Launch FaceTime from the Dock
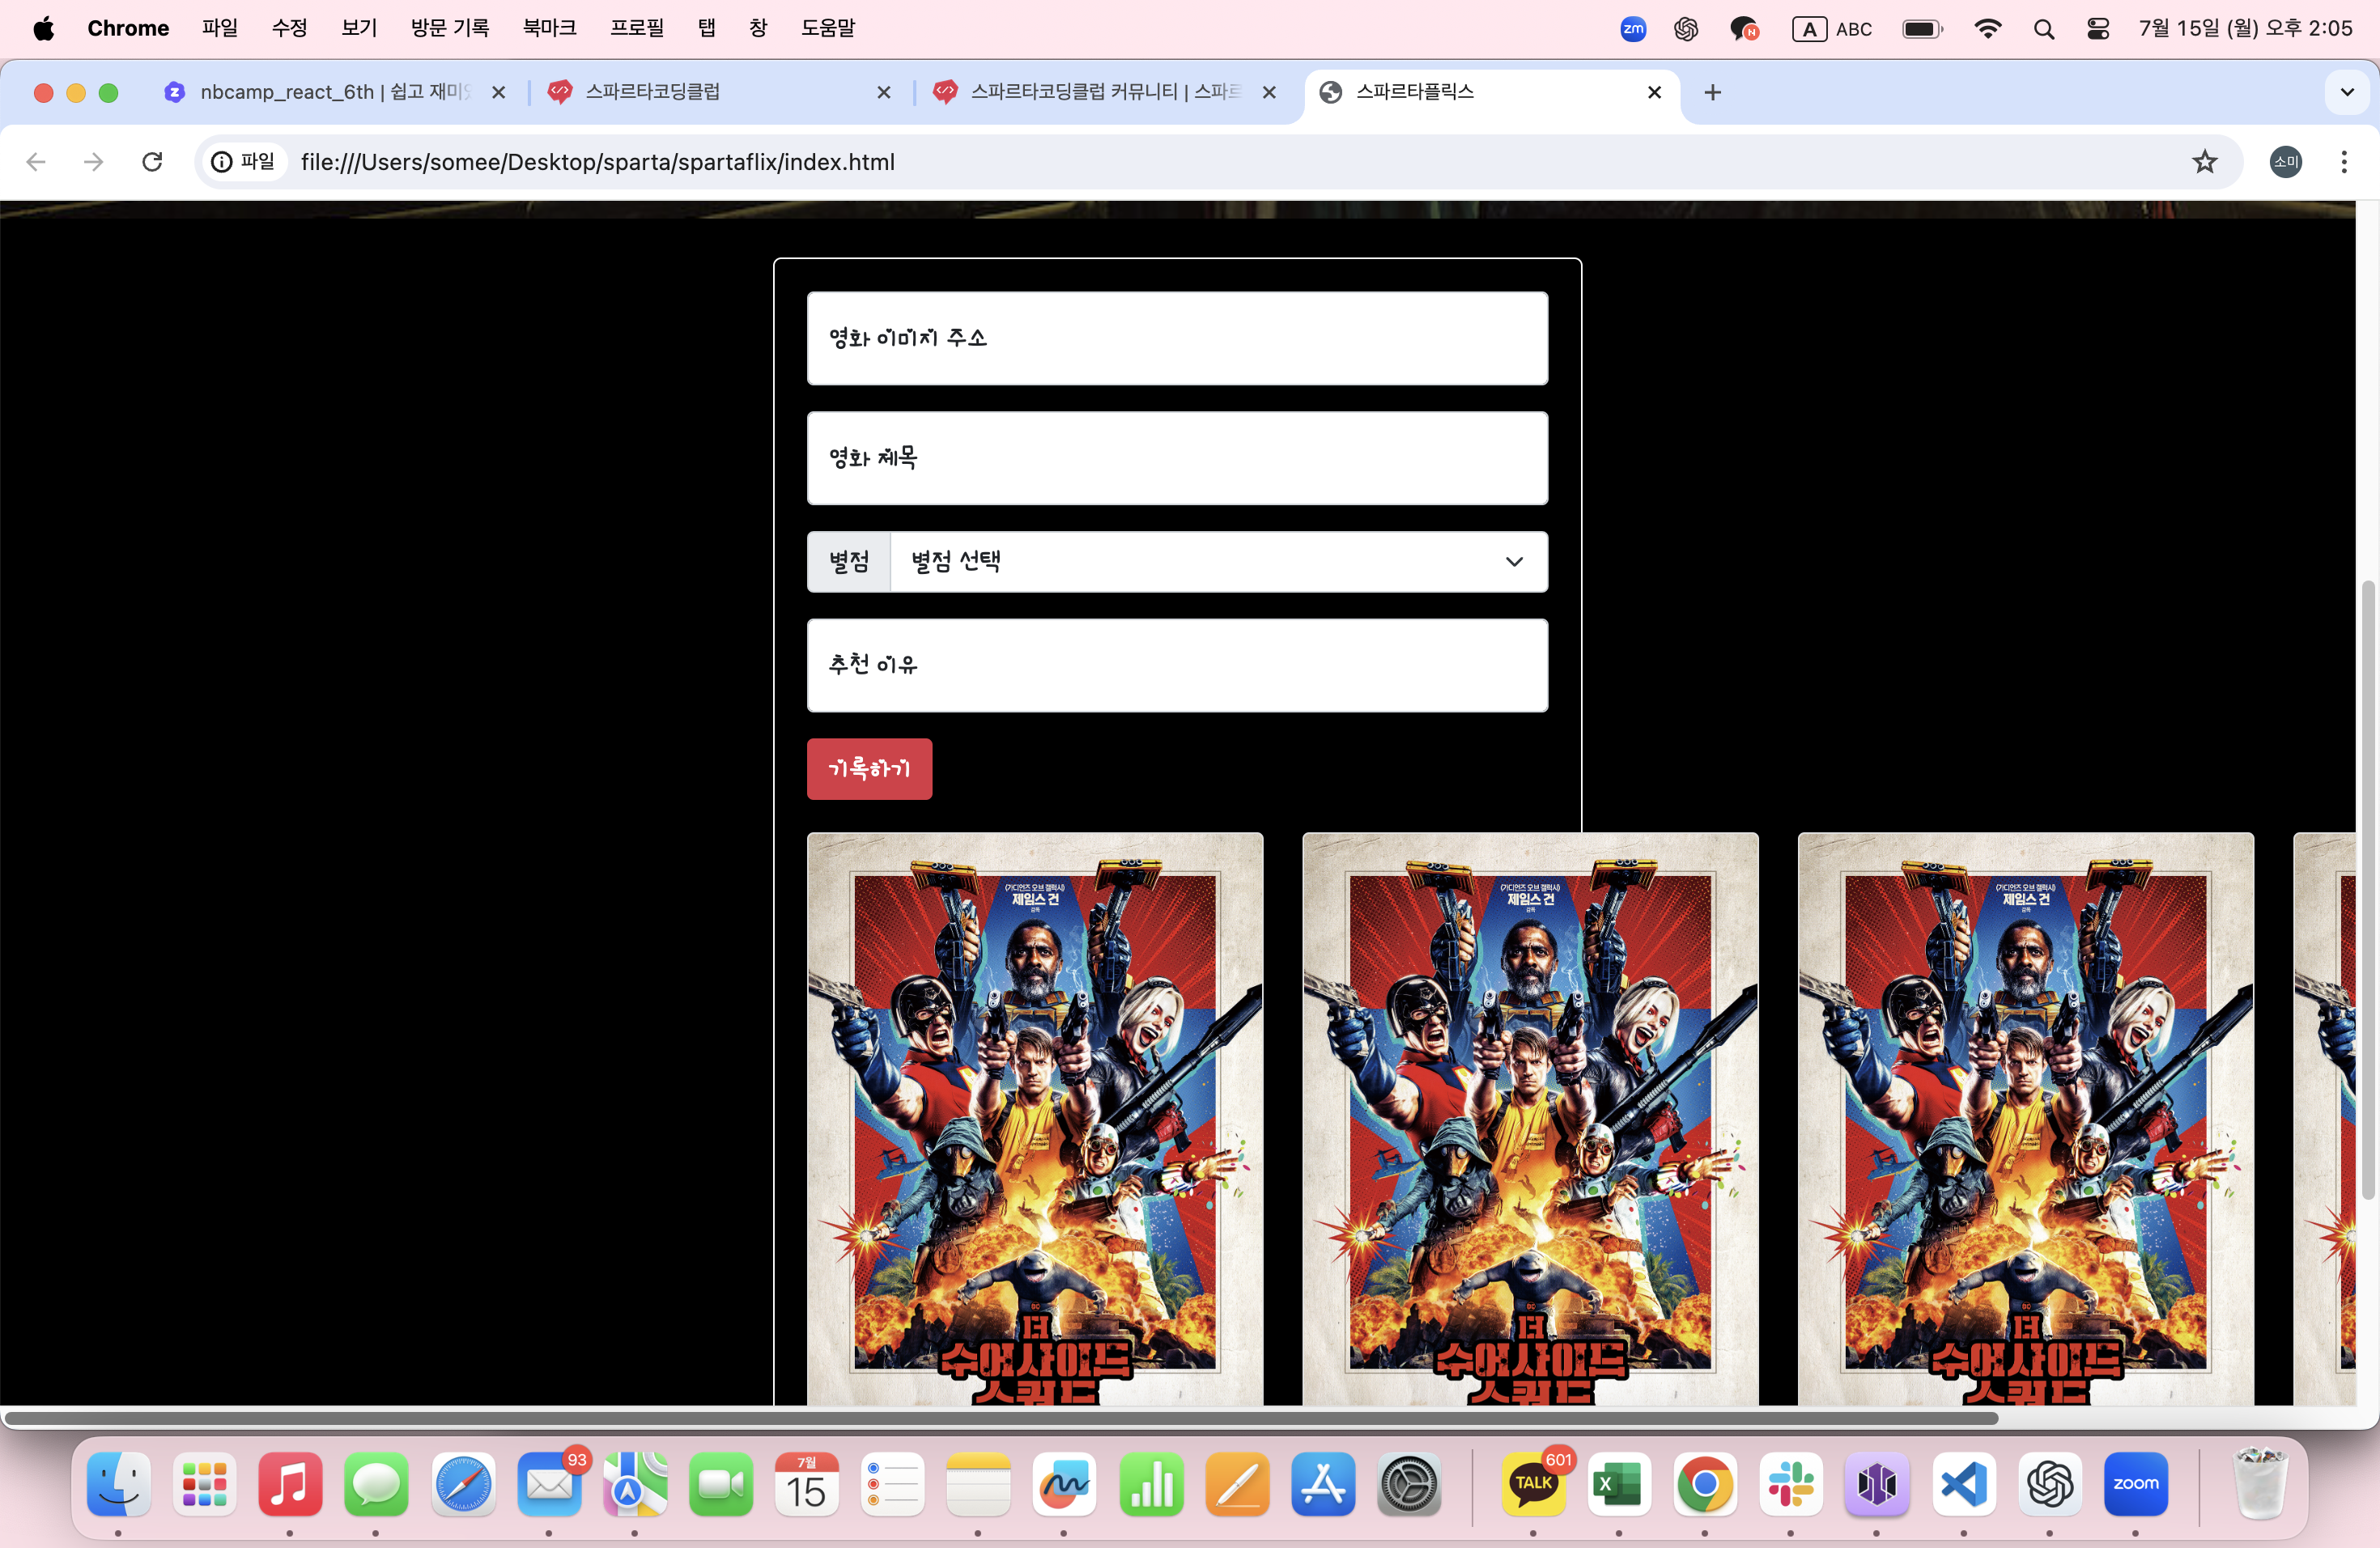This screenshot has height=1548, width=2380. (x=721, y=1484)
